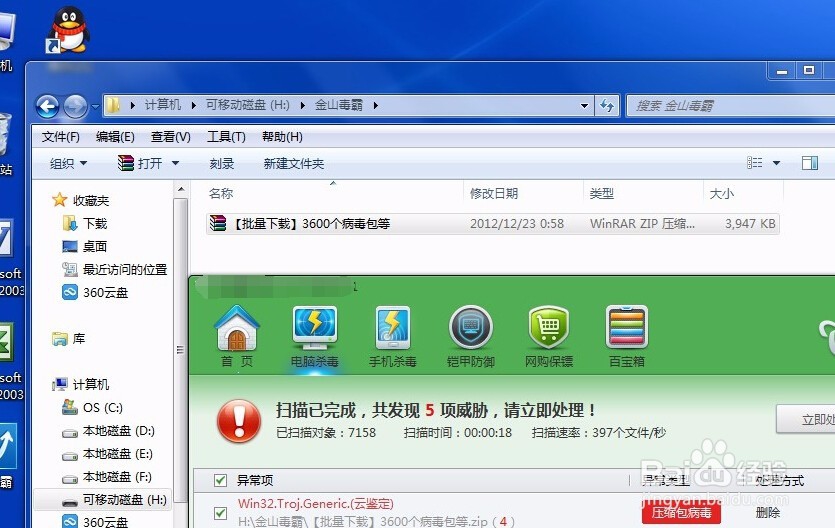Open 本地磁盘 (E:) drive

tap(108, 453)
